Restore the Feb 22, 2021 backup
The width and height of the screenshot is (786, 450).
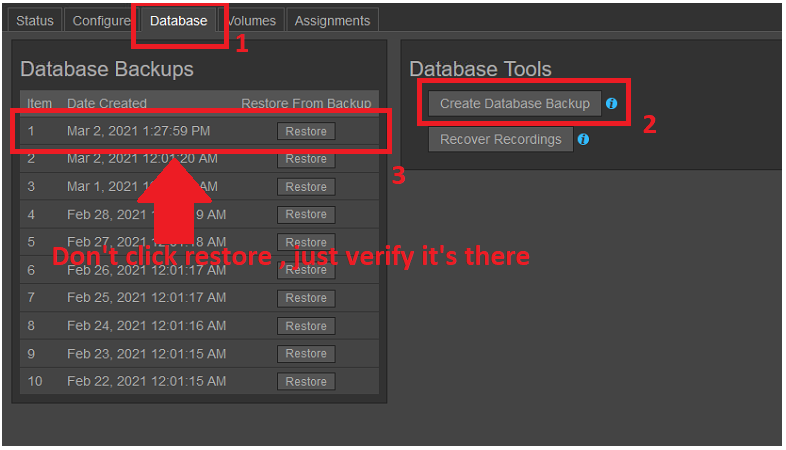point(306,381)
